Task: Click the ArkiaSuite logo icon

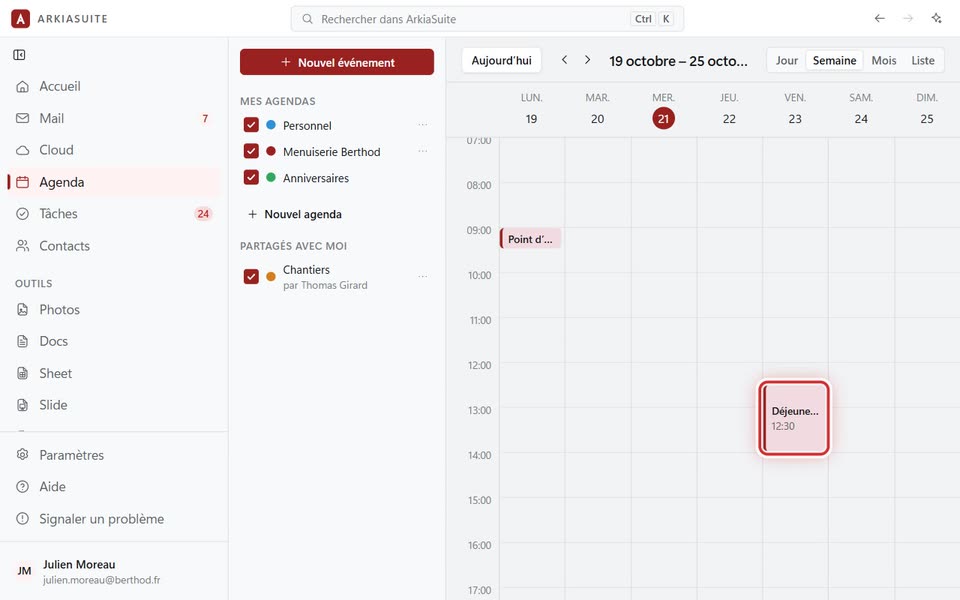Action: [x=20, y=19]
